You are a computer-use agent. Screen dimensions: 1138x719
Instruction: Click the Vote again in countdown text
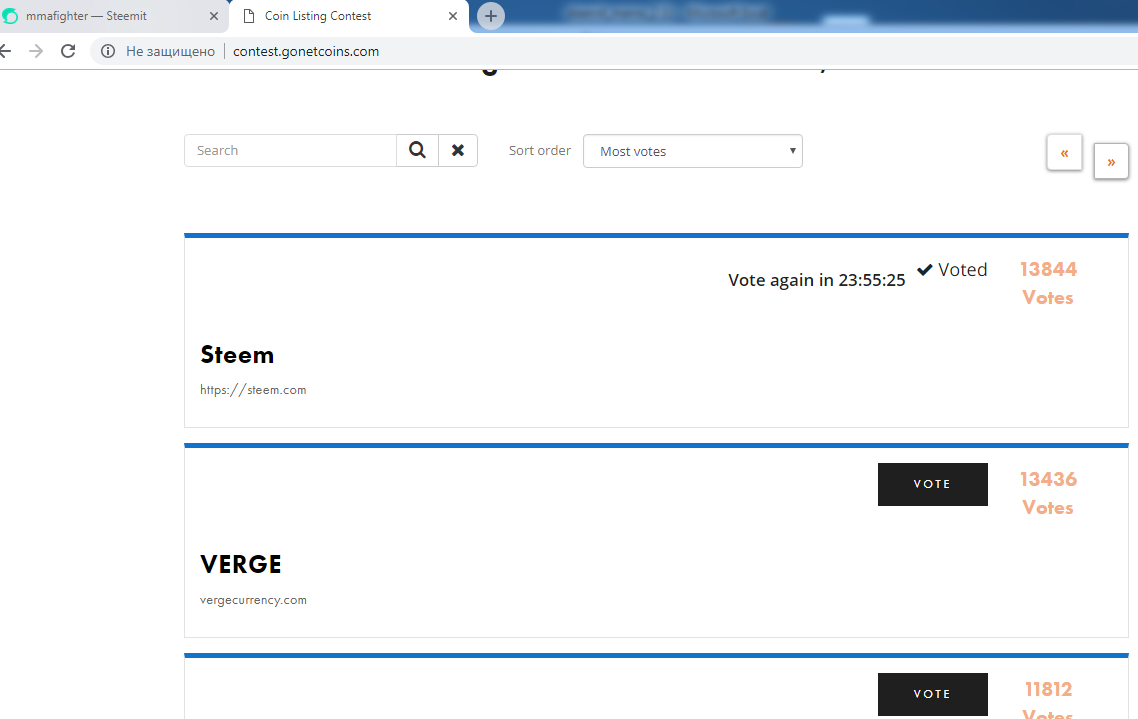(816, 280)
